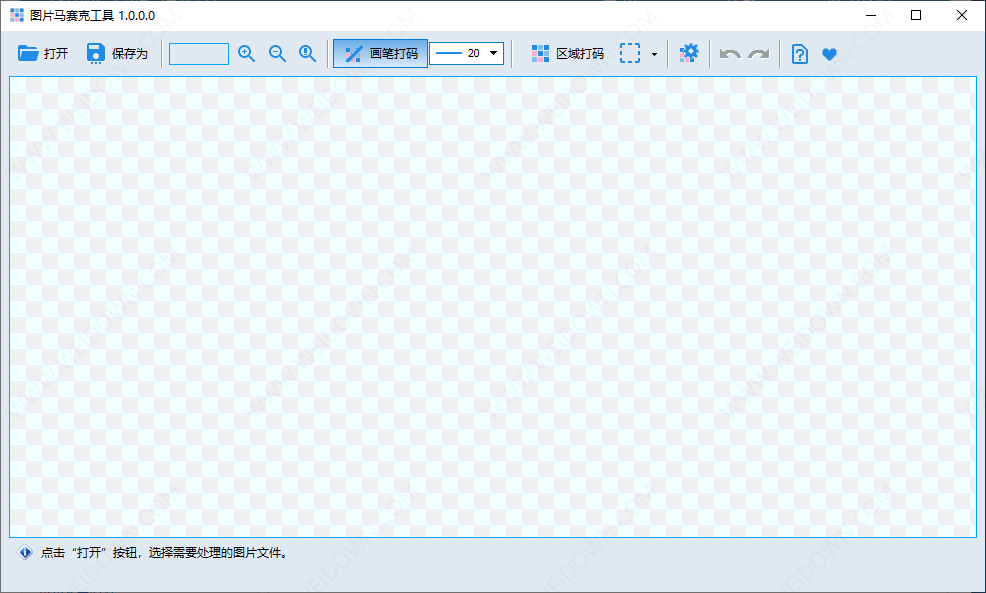Click the status bar info icon
This screenshot has width=986, height=593.
22,552
